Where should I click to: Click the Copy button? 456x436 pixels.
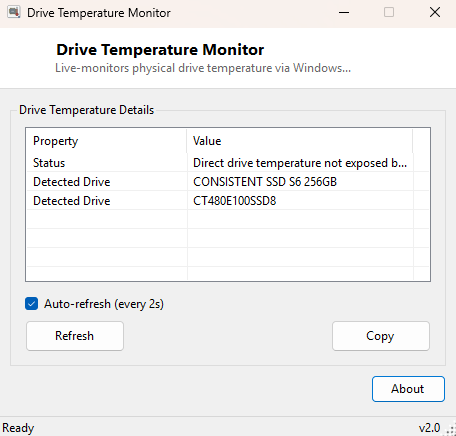(x=381, y=336)
